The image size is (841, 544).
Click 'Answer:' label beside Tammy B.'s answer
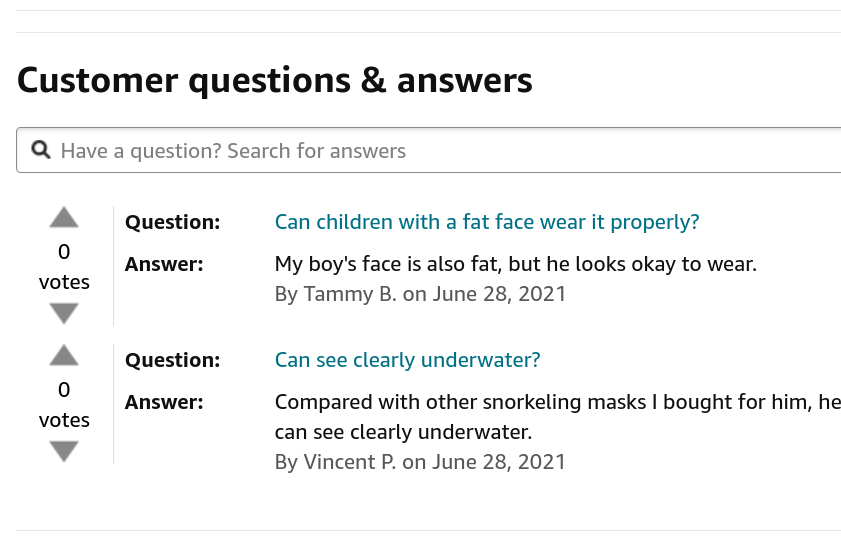164,265
